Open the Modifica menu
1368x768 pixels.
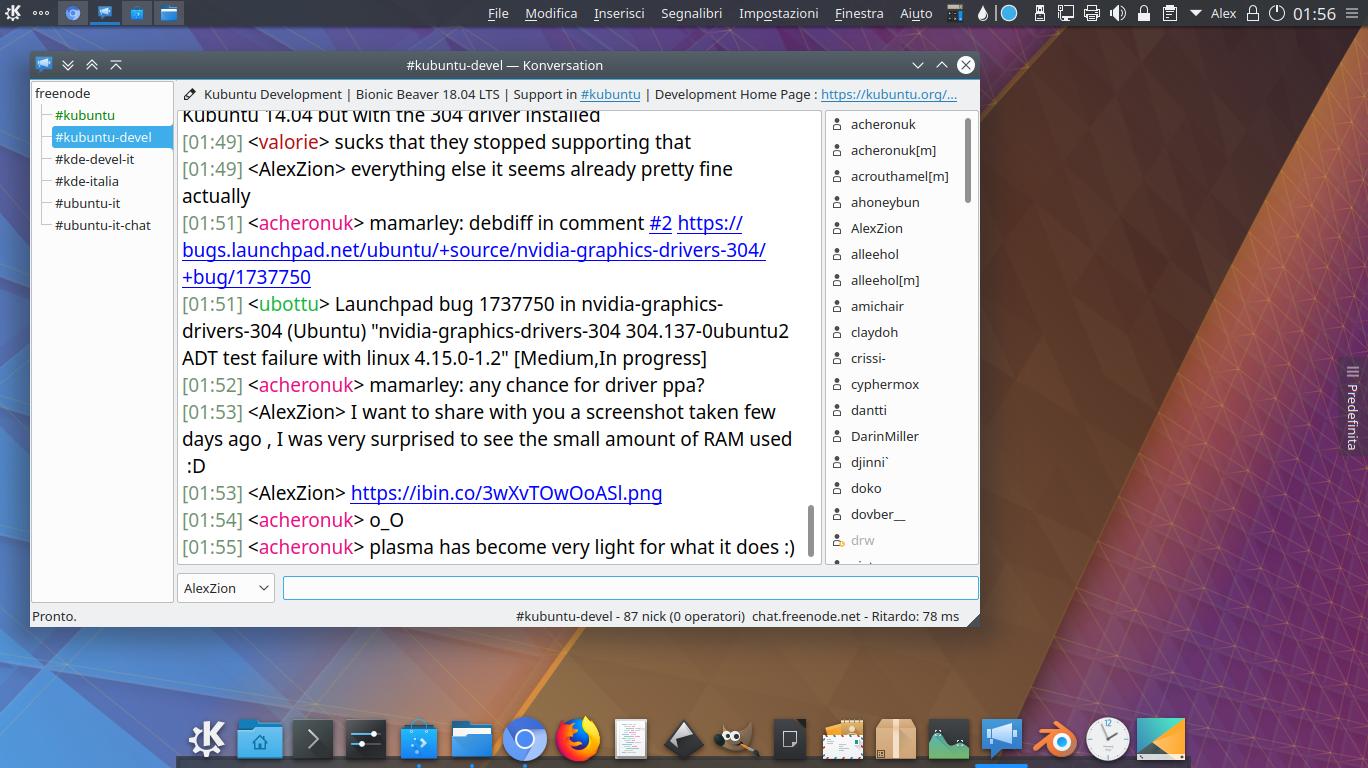click(x=551, y=13)
